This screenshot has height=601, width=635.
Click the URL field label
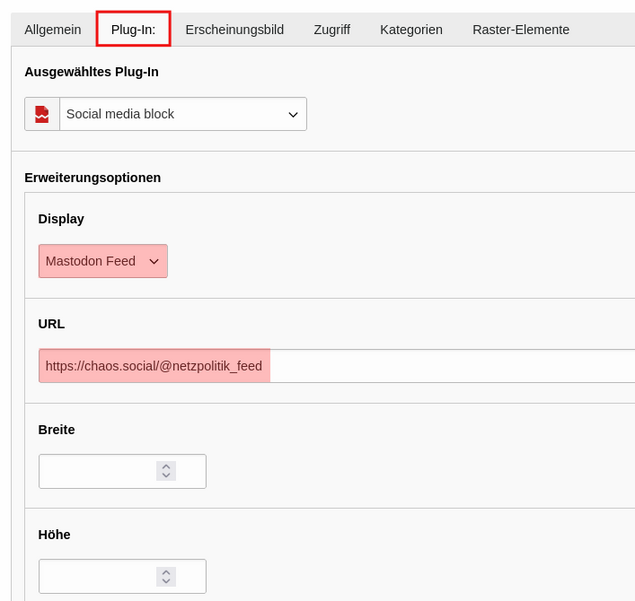point(51,324)
